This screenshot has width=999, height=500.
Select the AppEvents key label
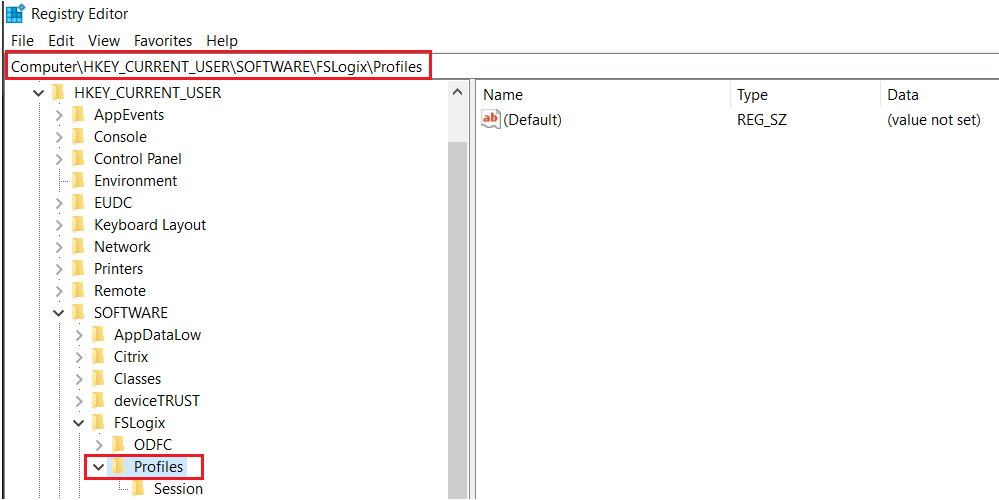[x=129, y=115]
